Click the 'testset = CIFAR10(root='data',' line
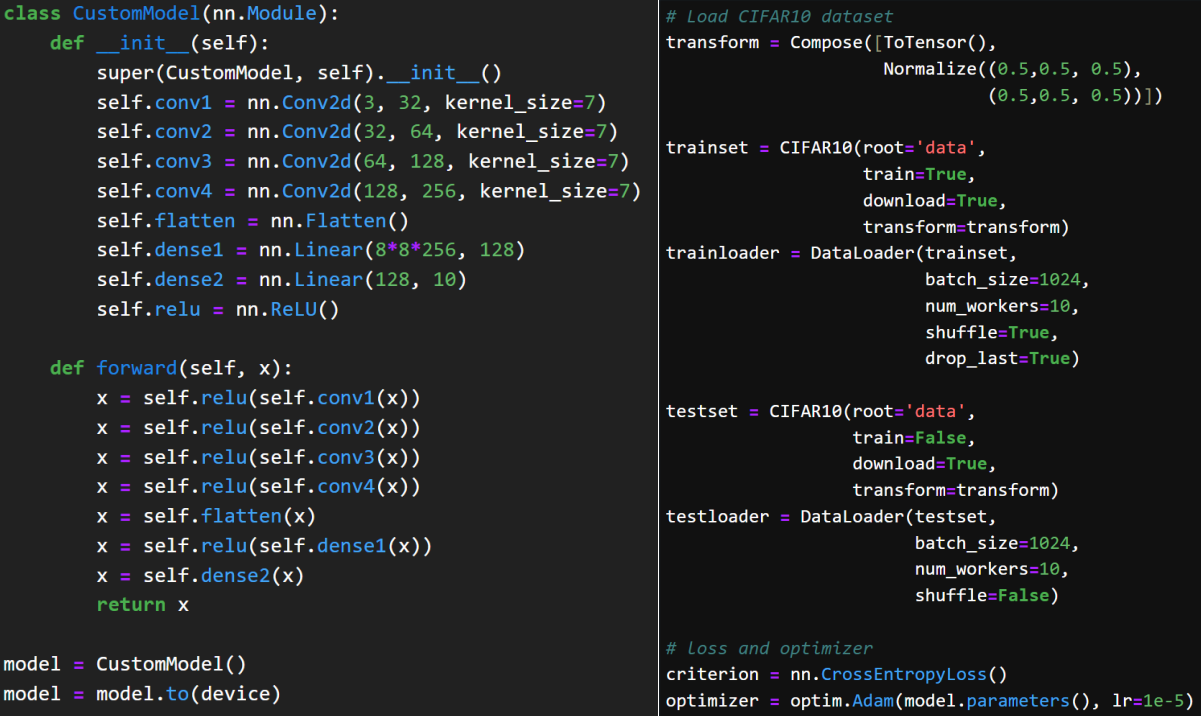The width and height of the screenshot is (1201, 716). (x=821, y=411)
